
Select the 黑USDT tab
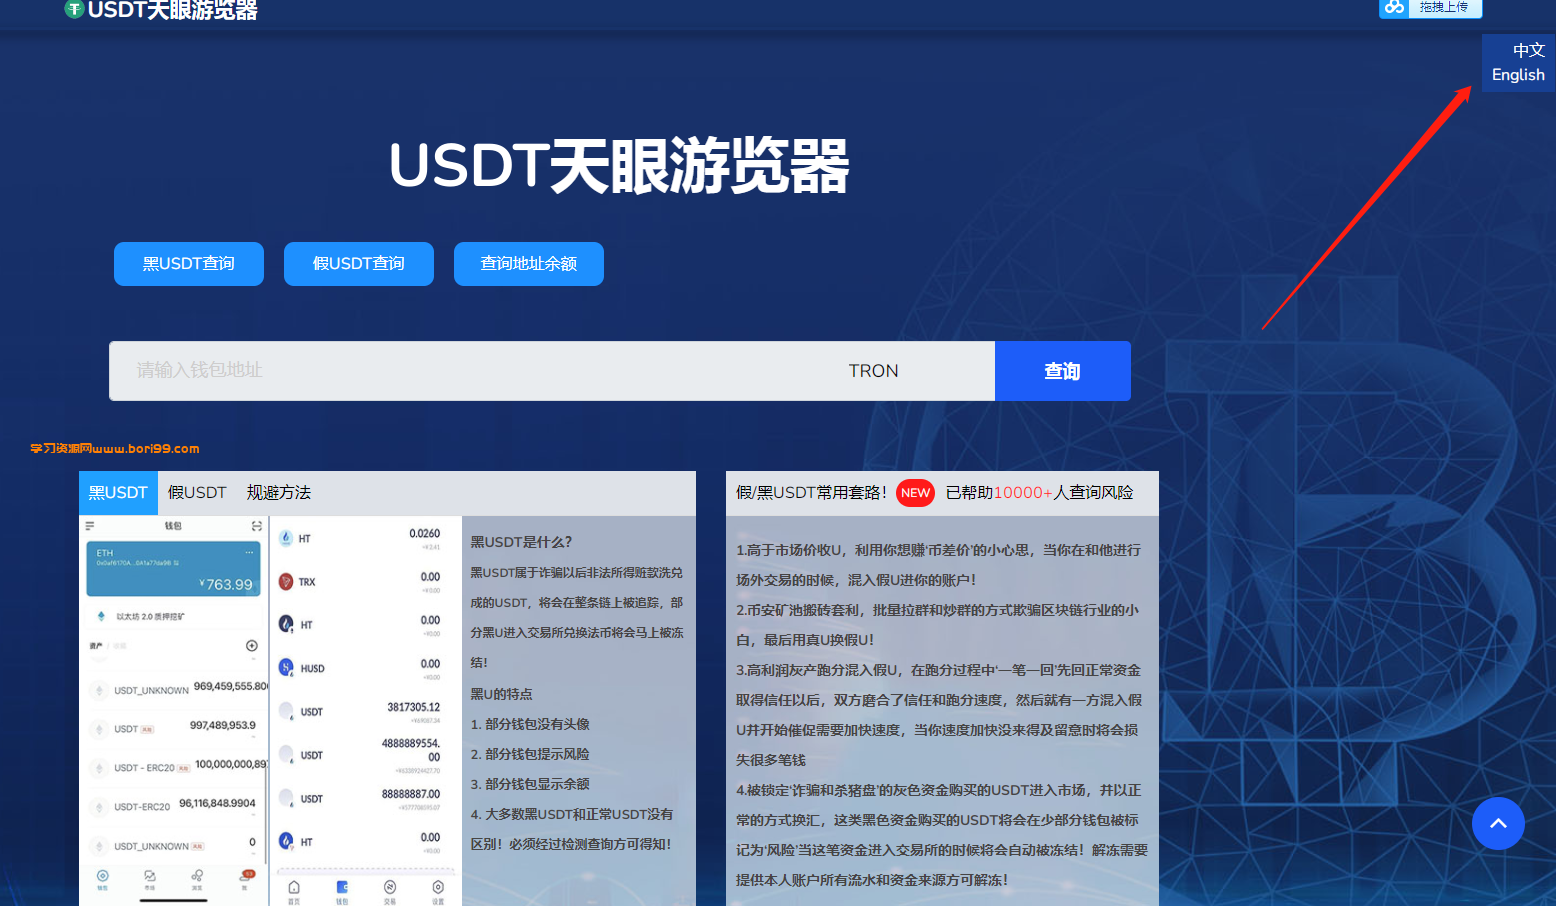pos(118,493)
